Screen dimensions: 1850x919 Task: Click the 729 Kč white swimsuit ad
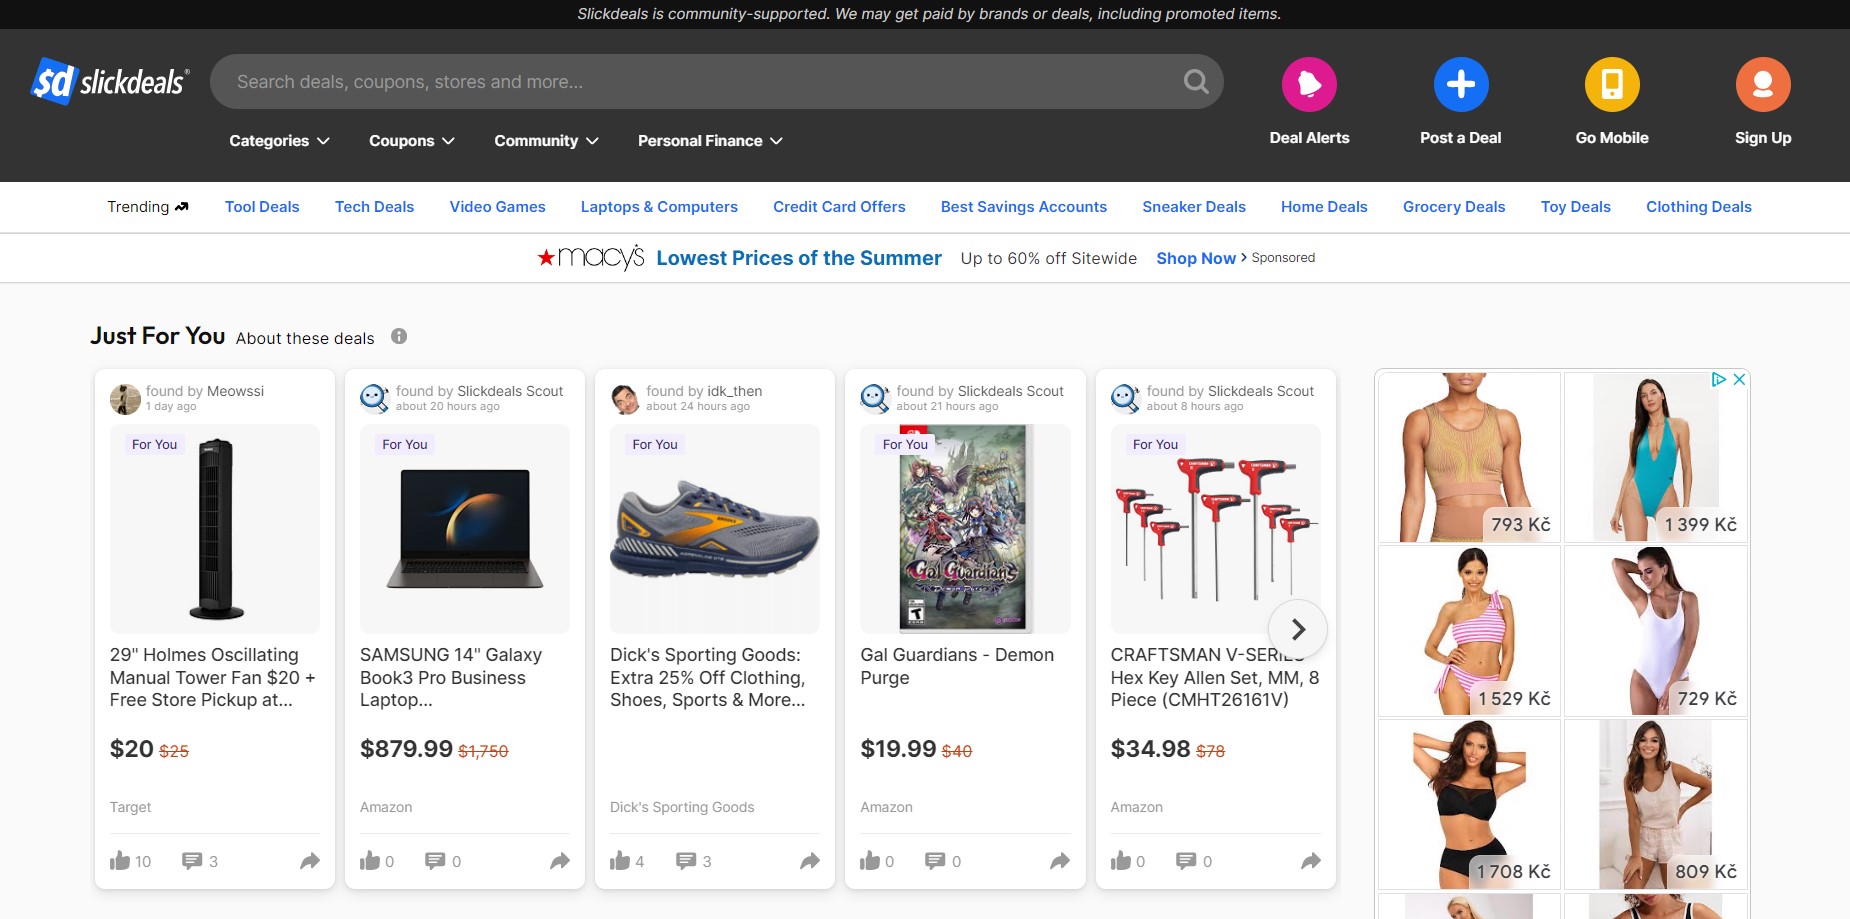(x=1656, y=631)
